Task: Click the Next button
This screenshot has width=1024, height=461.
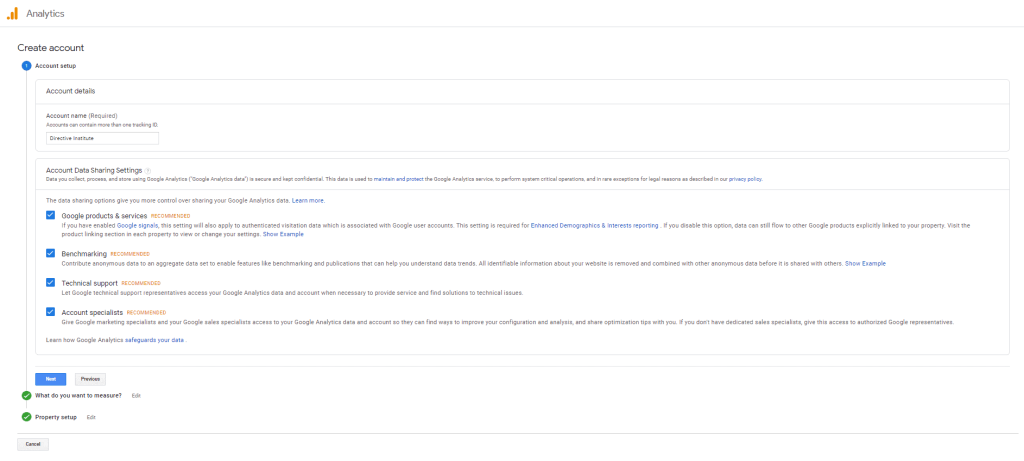Action: tap(50, 379)
